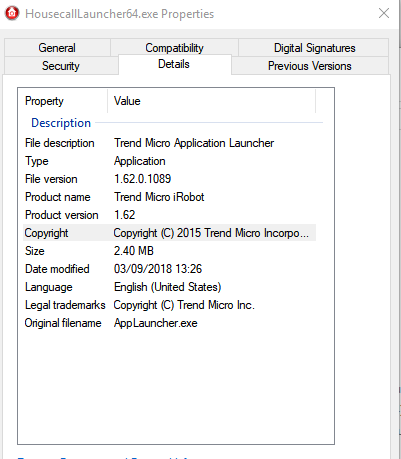
Task: Open the Digital Signatures tab
Action: (314, 48)
